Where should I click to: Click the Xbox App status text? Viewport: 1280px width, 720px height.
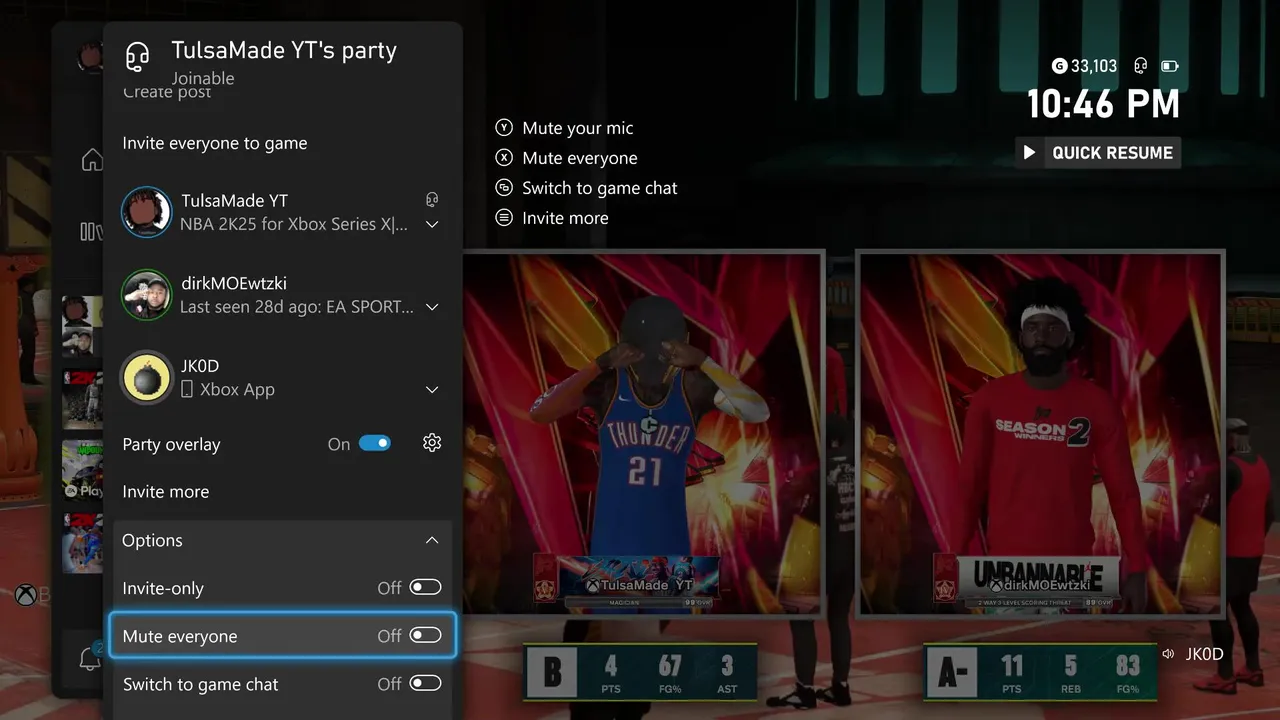click(237, 390)
